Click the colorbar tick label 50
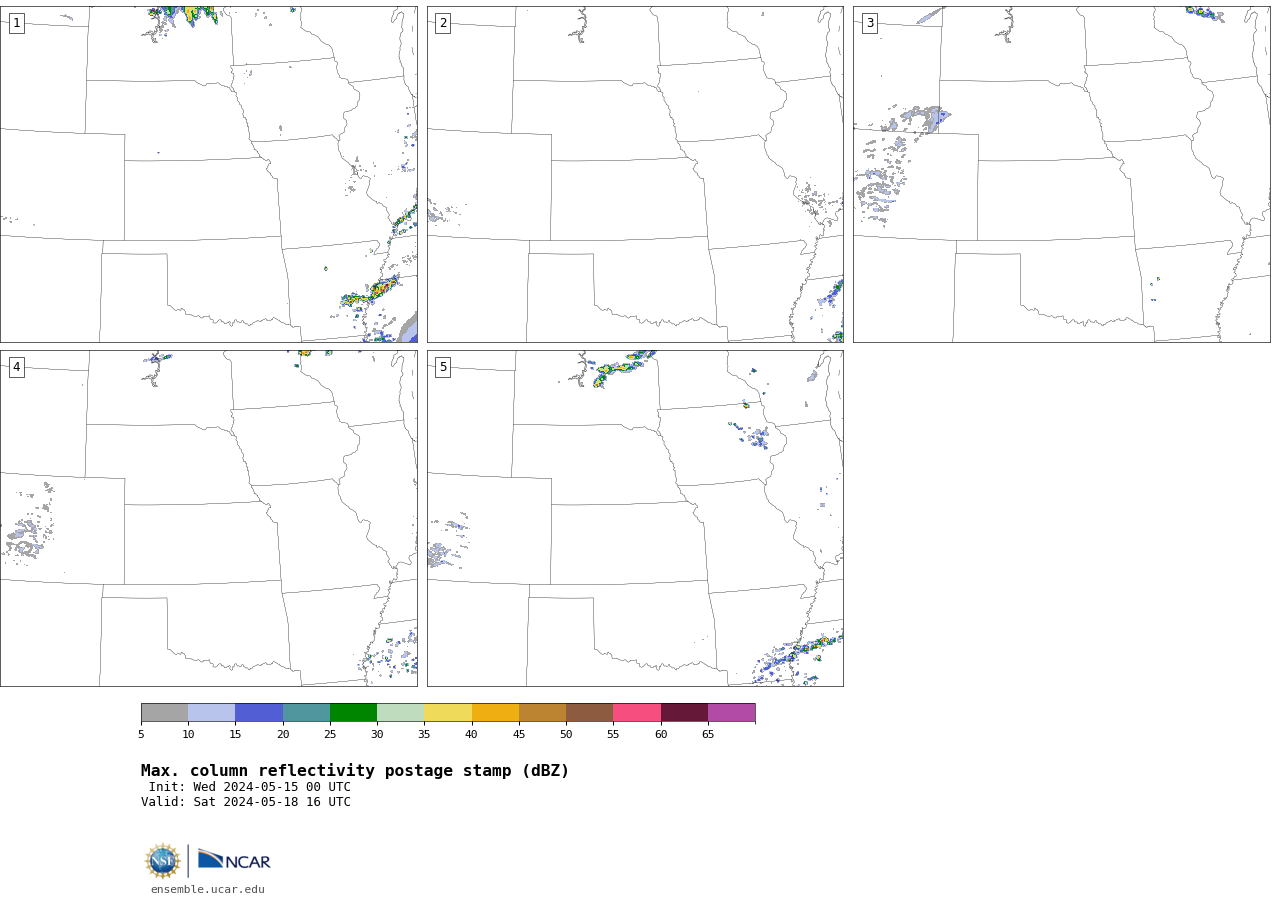1280x901 pixels. pos(566,735)
